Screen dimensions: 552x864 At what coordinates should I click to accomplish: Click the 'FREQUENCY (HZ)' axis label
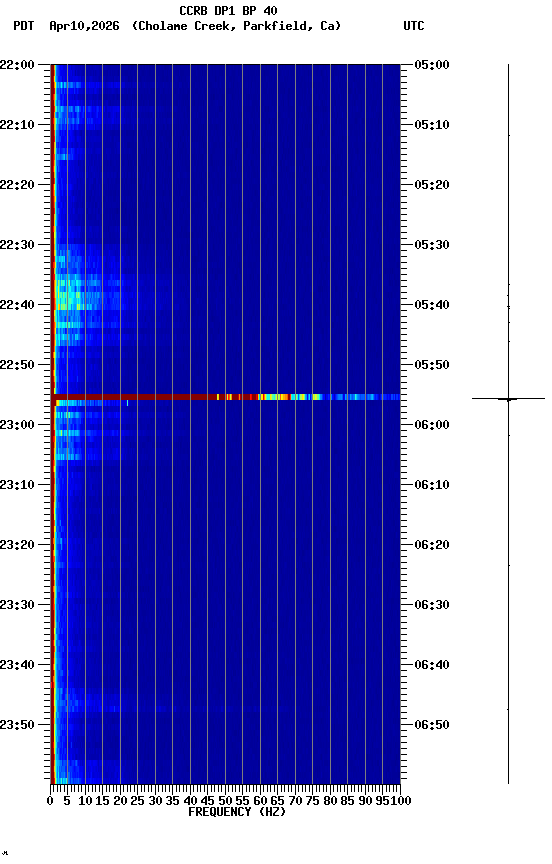(x=237, y=813)
